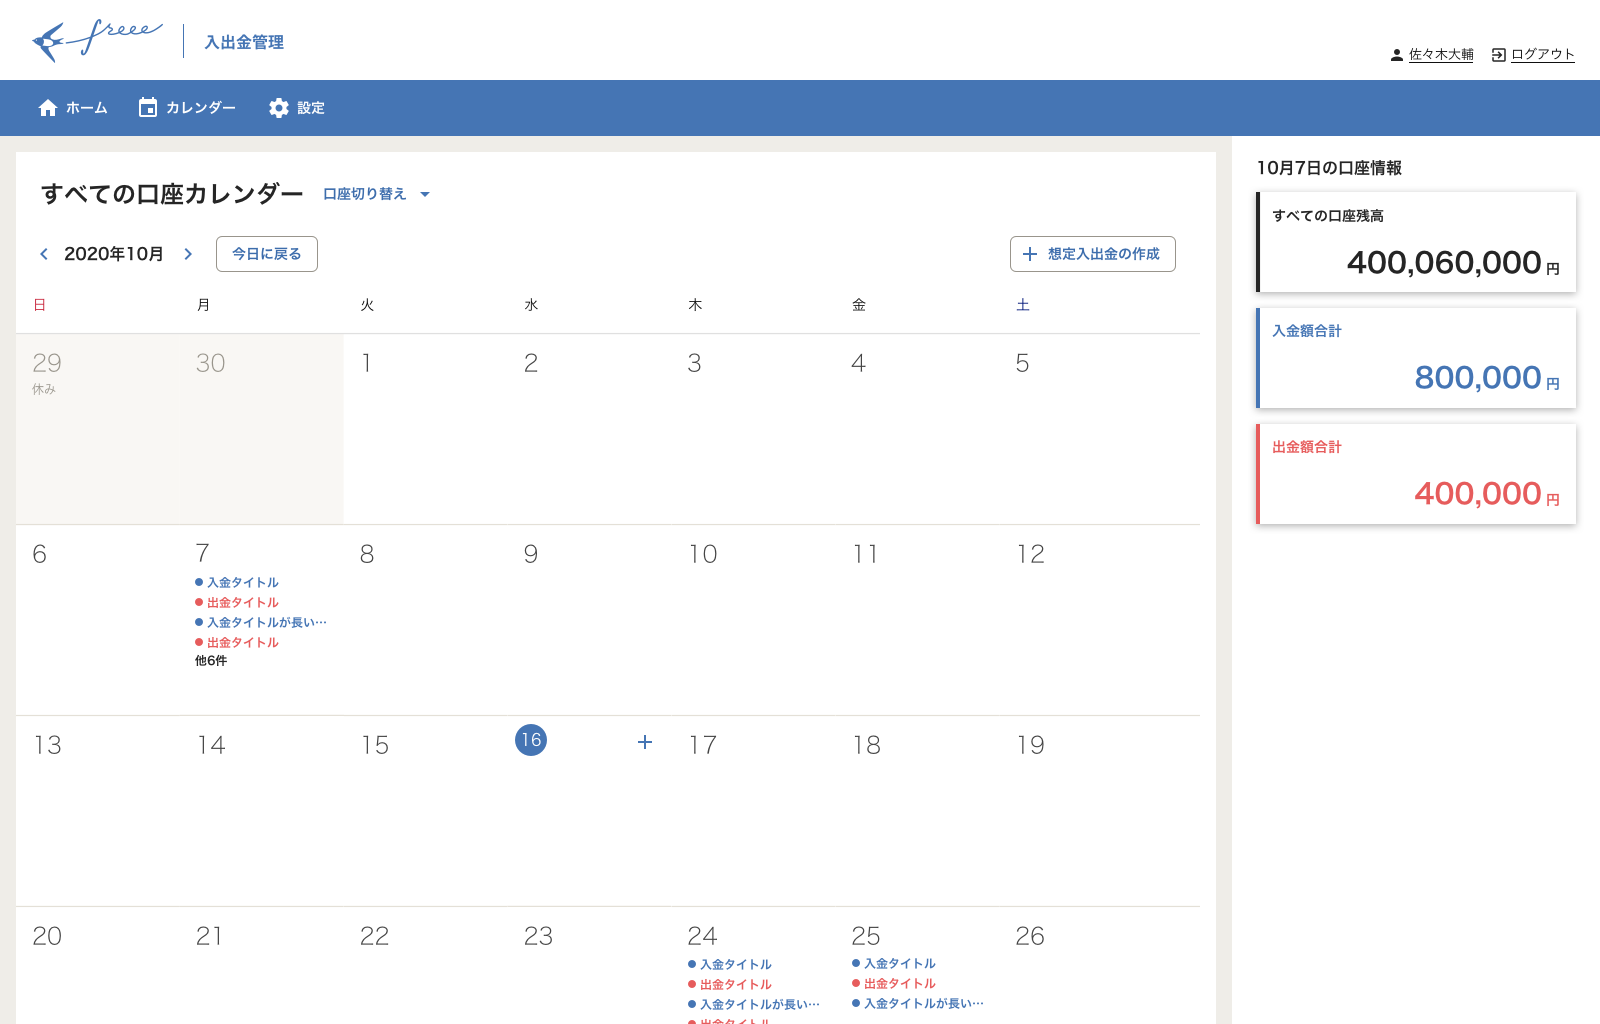Select the highlighted date 16
1600x1024 pixels.
531,740
